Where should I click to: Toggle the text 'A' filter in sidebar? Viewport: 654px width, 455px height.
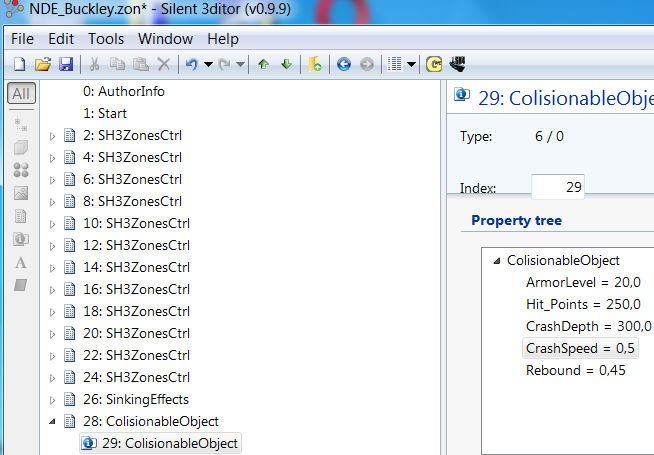(21, 263)
